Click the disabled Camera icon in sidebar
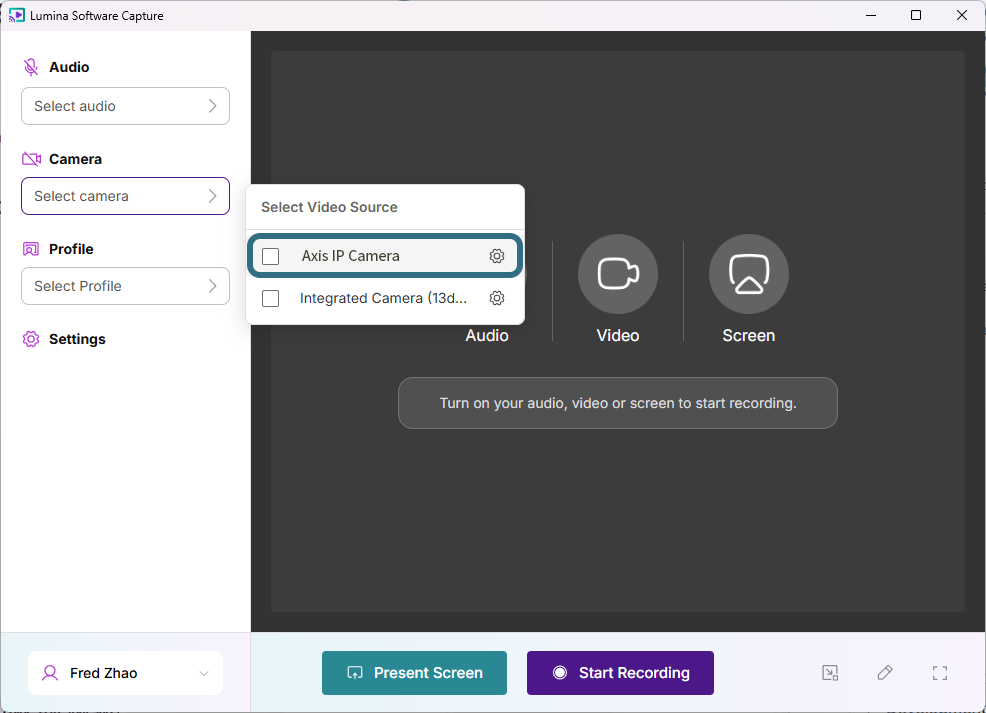986x713 pixels. click(x=31, y=159)
